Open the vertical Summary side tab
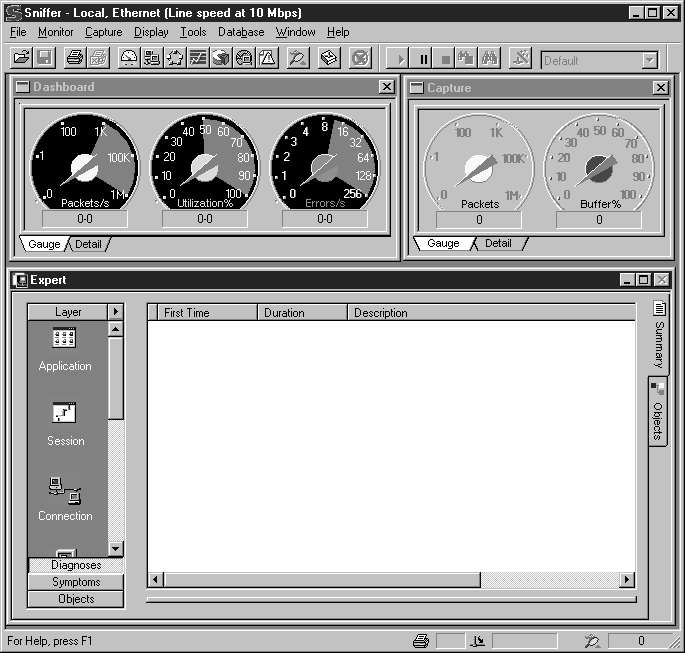The width and height of the screenshot is (685, 653). (659, 334)
